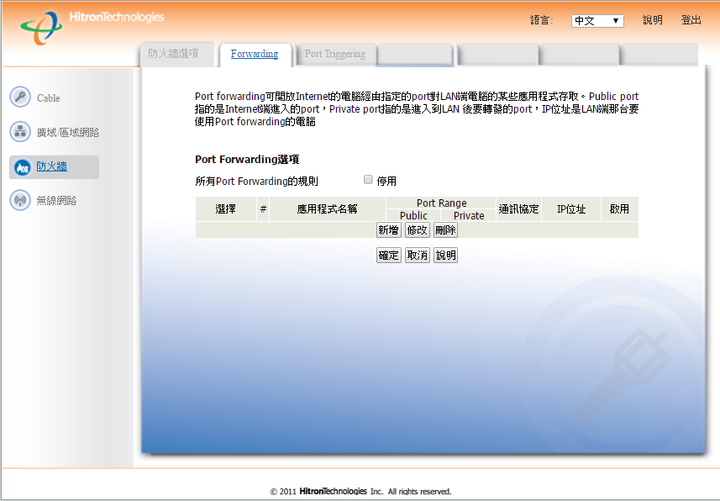Switch to the Port Triggering tab

(335, 54)
